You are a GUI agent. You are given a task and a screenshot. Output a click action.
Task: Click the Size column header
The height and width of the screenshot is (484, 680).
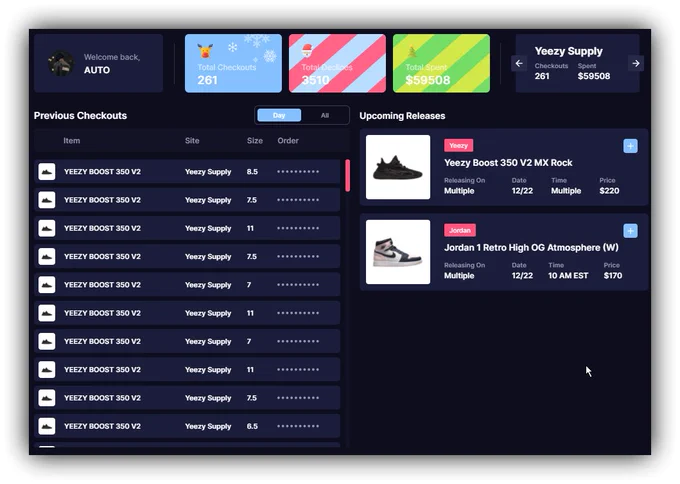click(x=255, y=141)
